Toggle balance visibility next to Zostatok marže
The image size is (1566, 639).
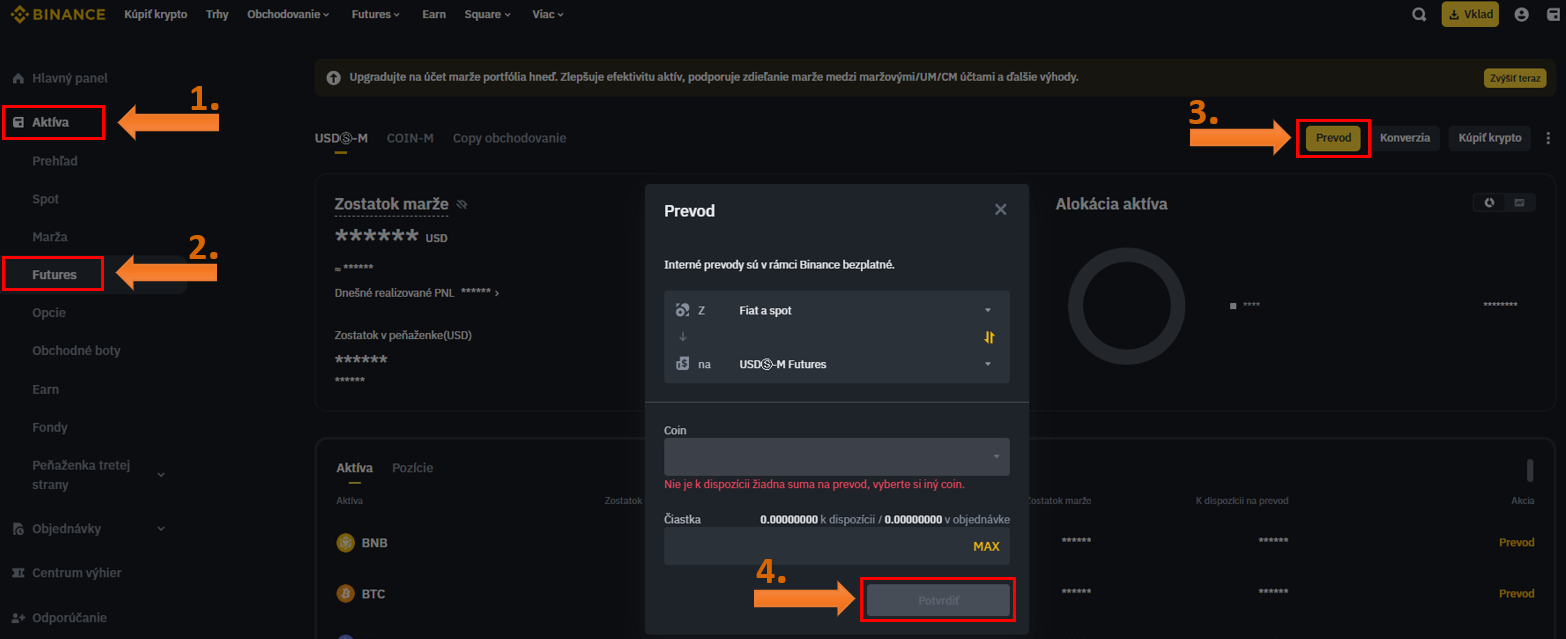click(461, 204)
